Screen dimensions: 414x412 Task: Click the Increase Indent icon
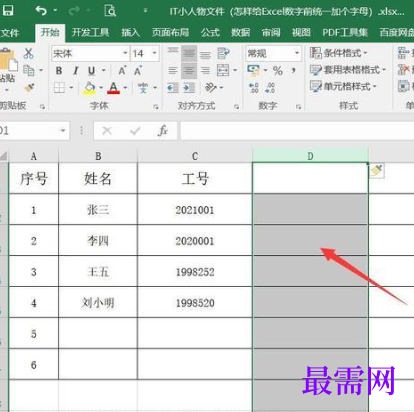(x=189, y=88)
